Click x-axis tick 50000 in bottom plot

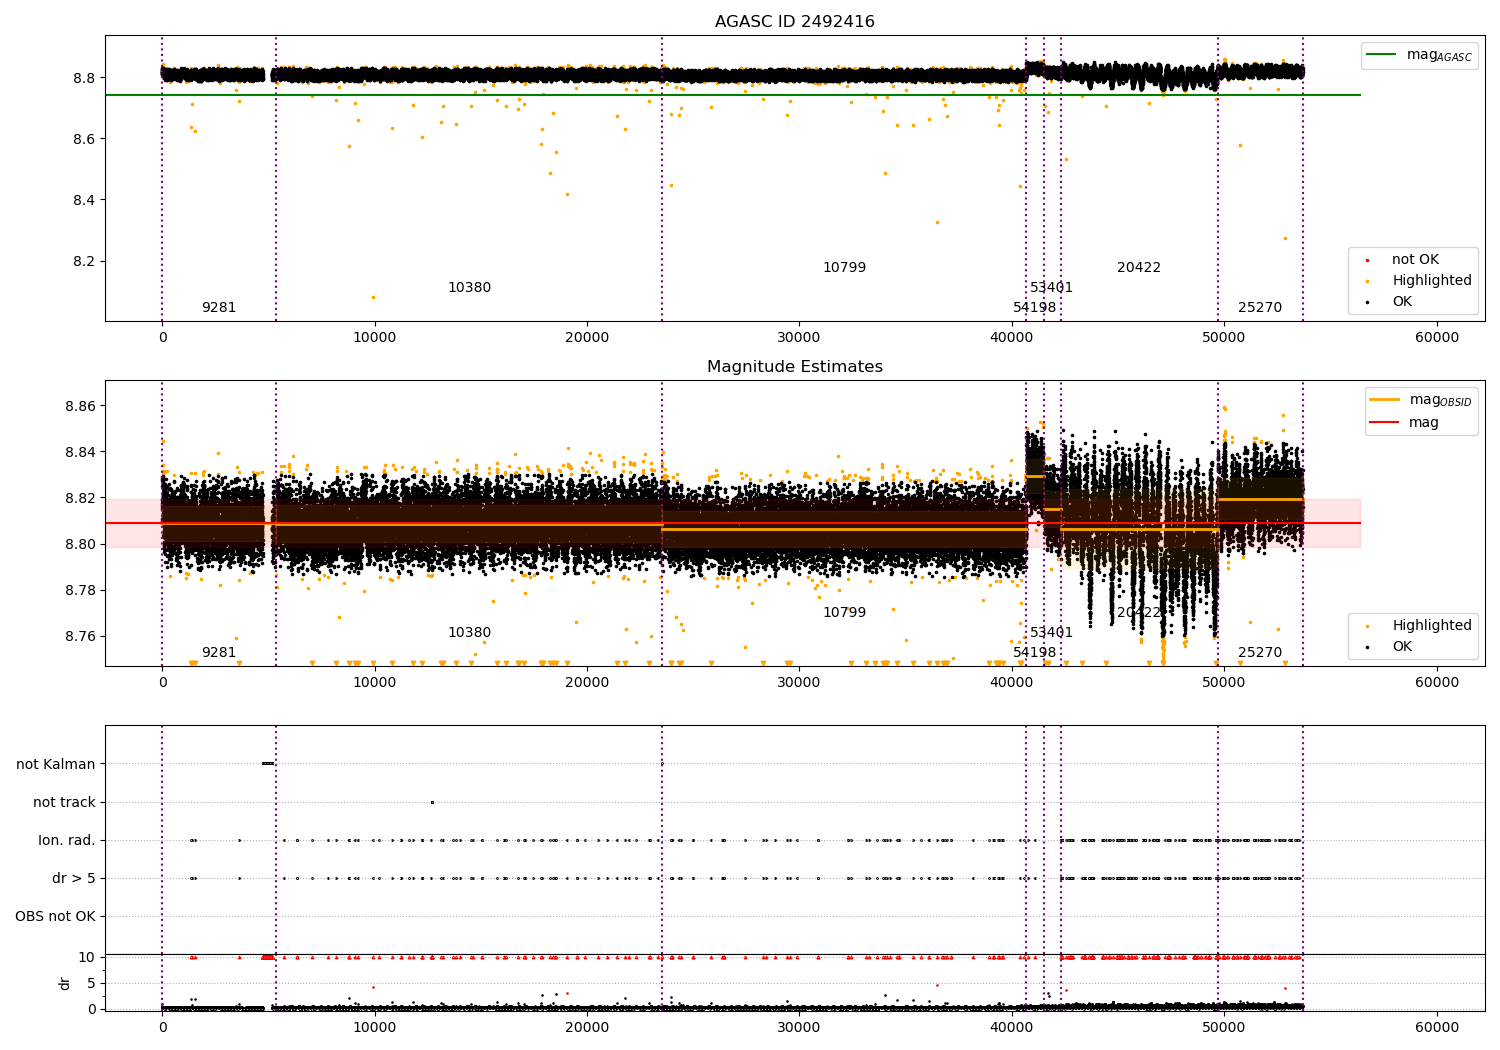1224,1027
